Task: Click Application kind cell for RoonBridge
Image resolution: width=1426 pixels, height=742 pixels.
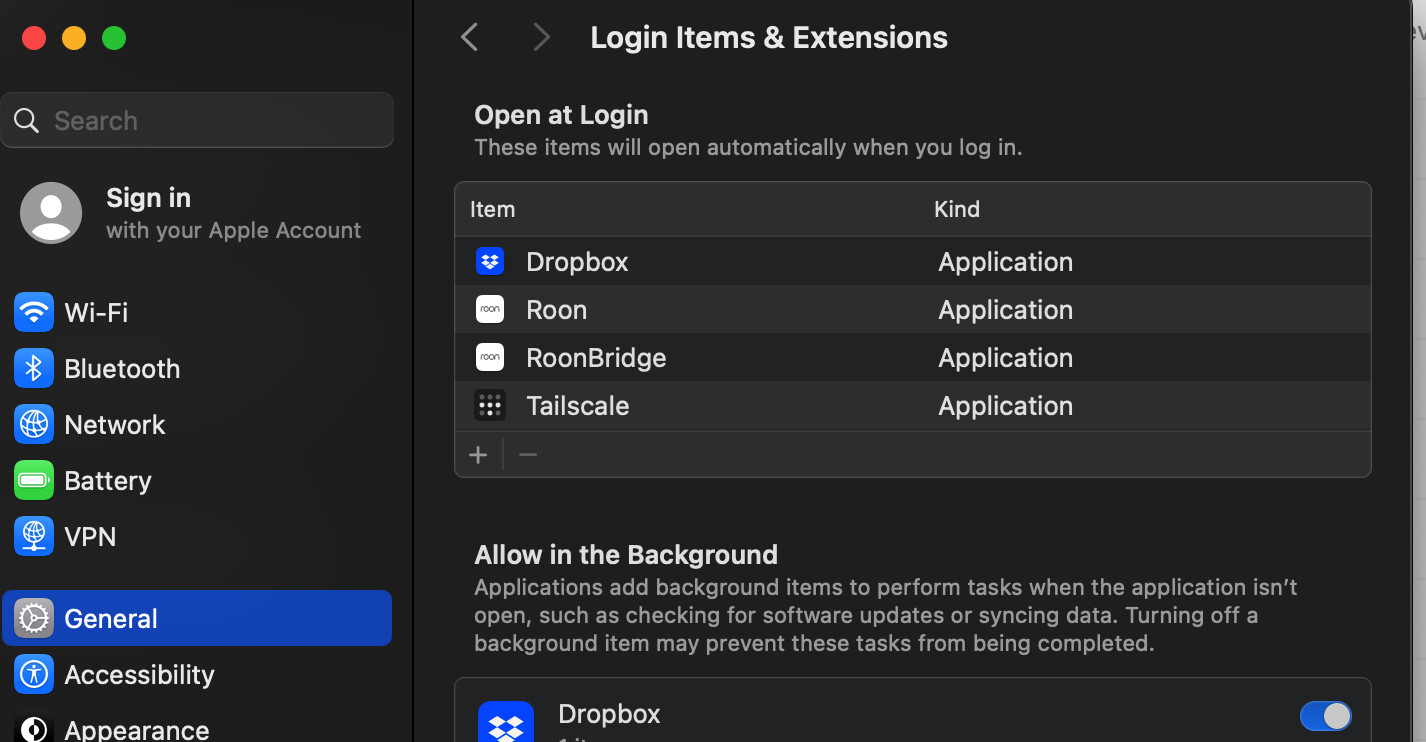Action: pos(1005,358)
